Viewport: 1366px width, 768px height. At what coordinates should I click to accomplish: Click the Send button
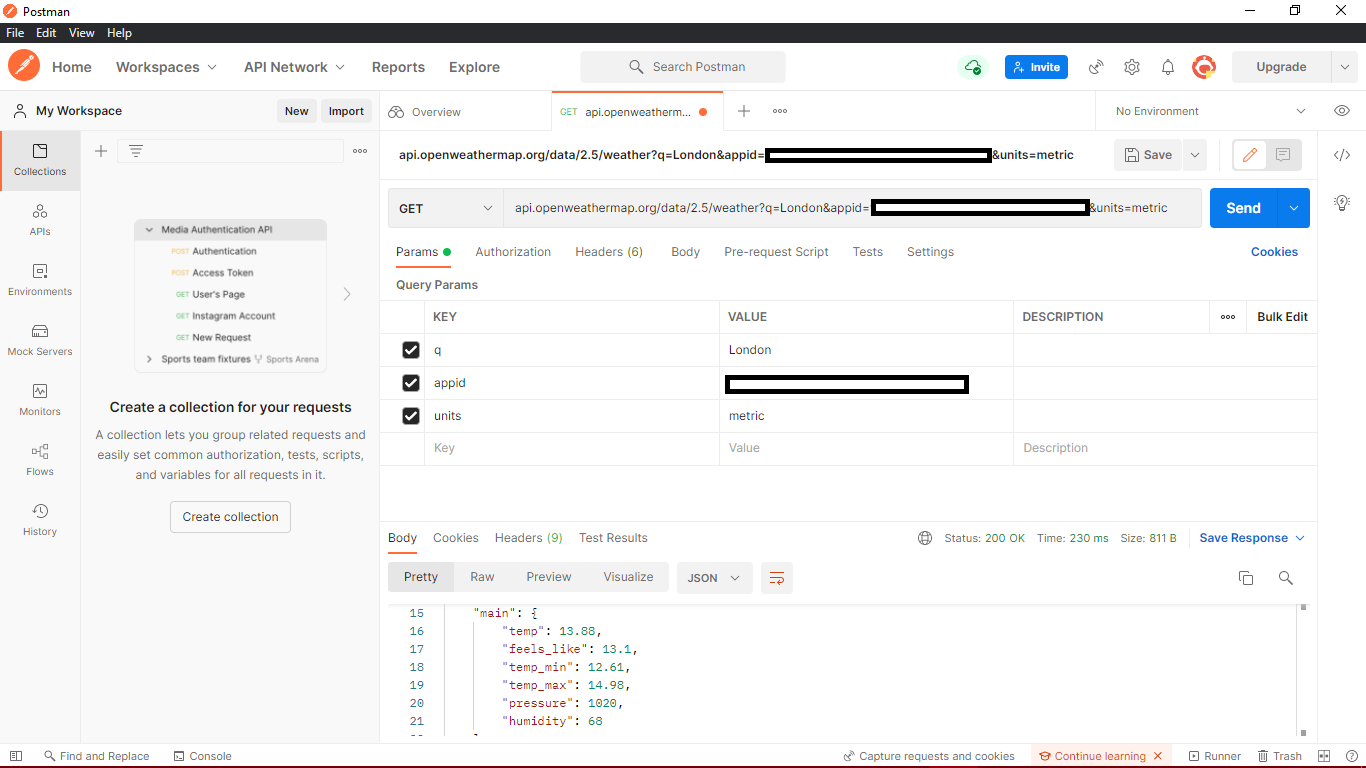[x=1244, y=208]
